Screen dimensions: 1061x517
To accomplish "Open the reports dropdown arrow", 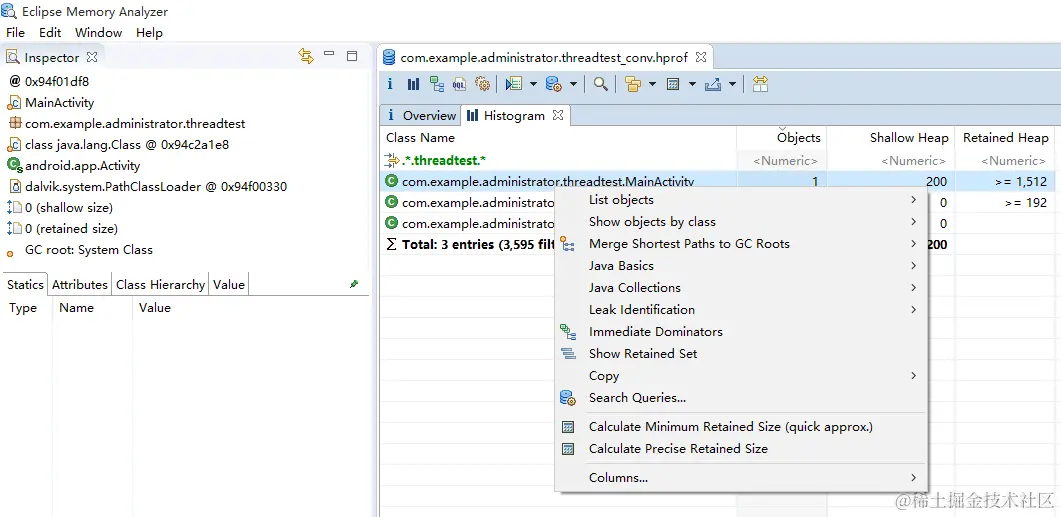I will (x=533, y=84).
